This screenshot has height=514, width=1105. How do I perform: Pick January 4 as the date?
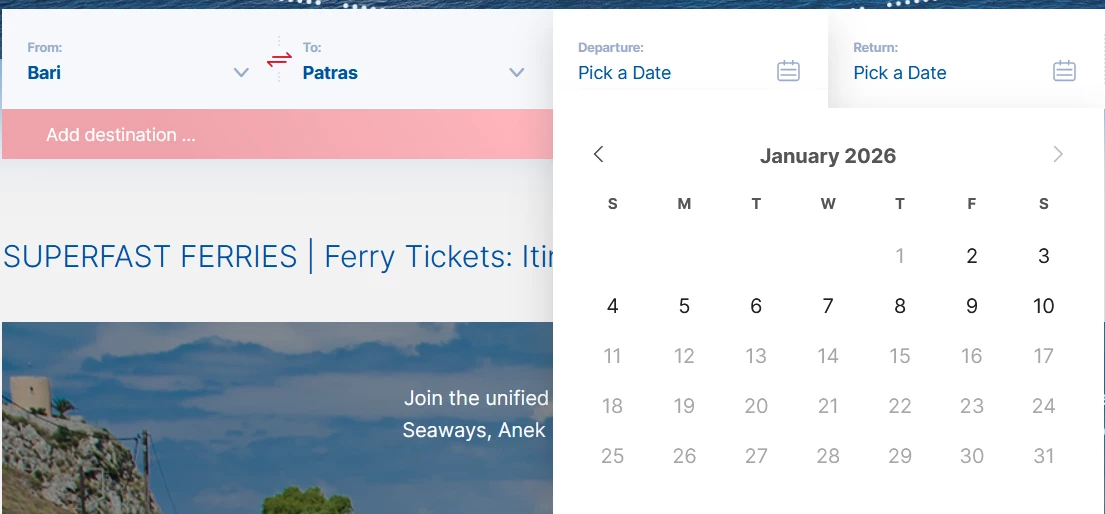coord(613,306)
